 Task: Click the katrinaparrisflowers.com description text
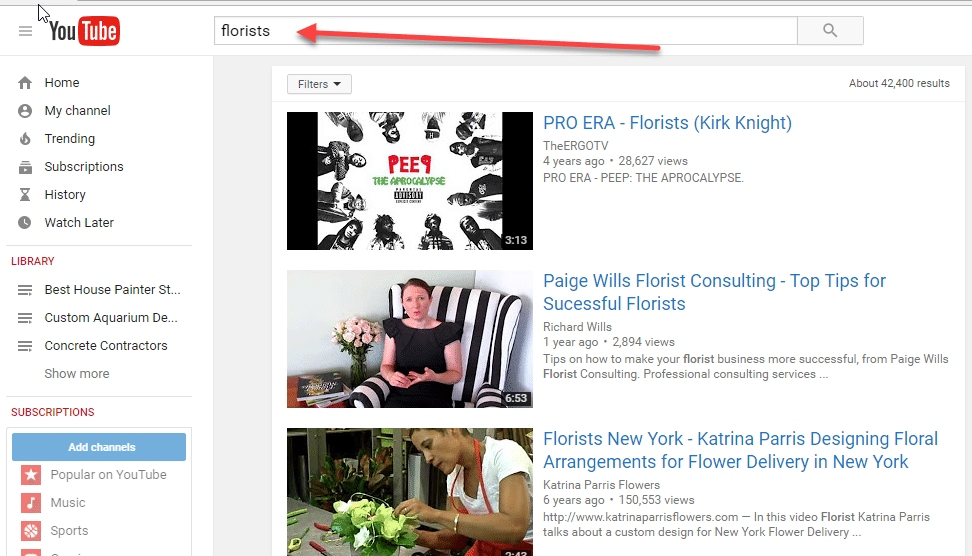(736, 524)
